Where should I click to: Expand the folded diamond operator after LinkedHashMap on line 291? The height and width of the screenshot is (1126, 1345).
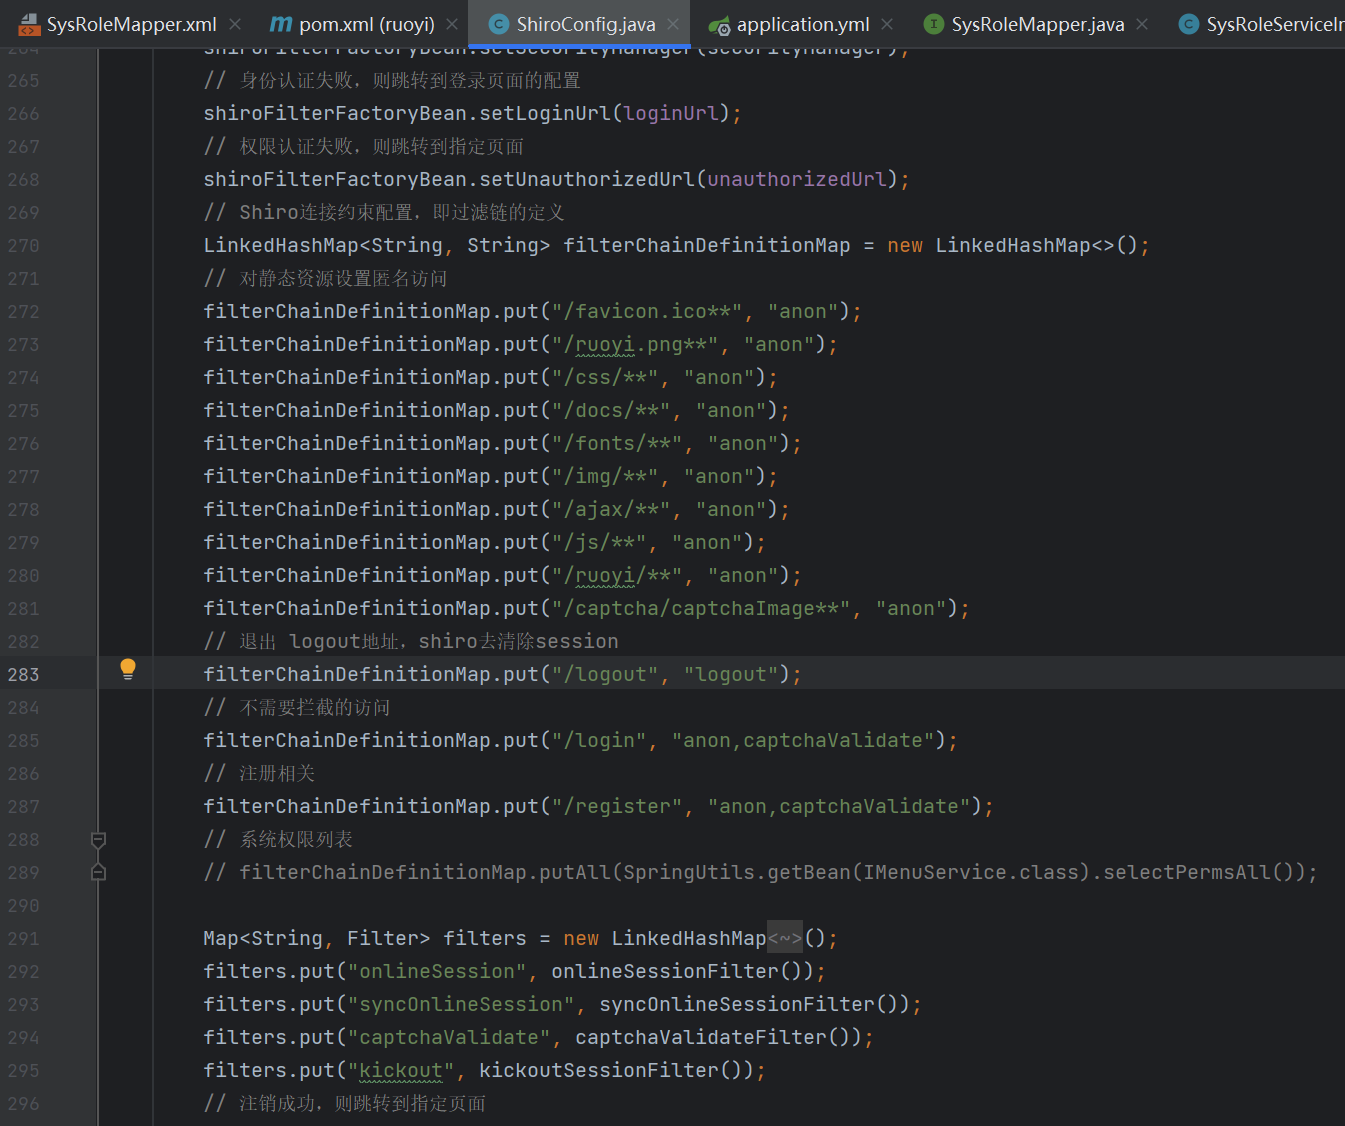(x=785, y=938)
